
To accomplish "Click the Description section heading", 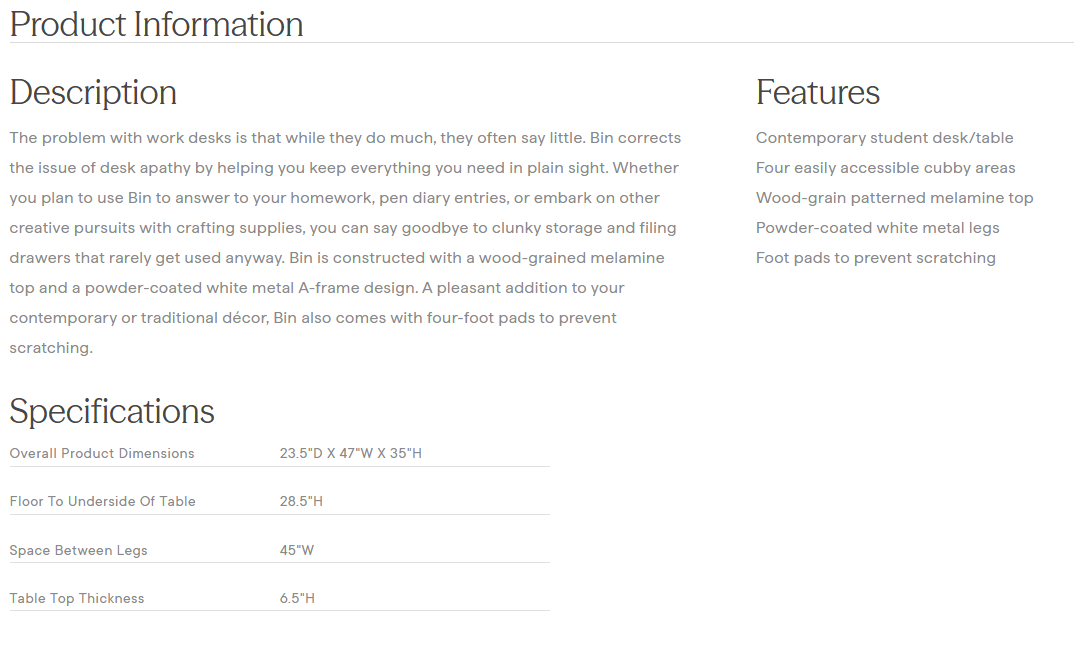I will click(93, 93).
